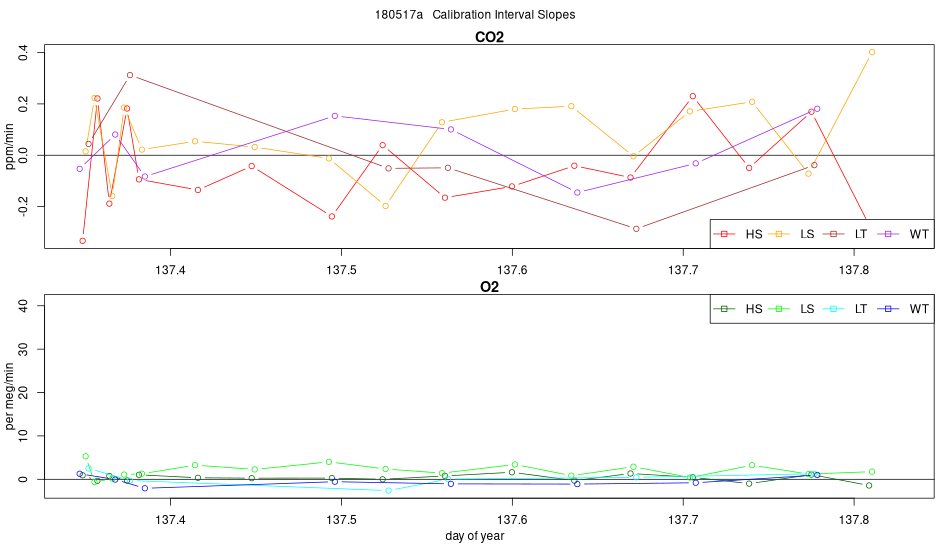This screenshot has width=950, height=550.
Task: Click the 137.7 tick under the O2 chart
Action: 683,520
